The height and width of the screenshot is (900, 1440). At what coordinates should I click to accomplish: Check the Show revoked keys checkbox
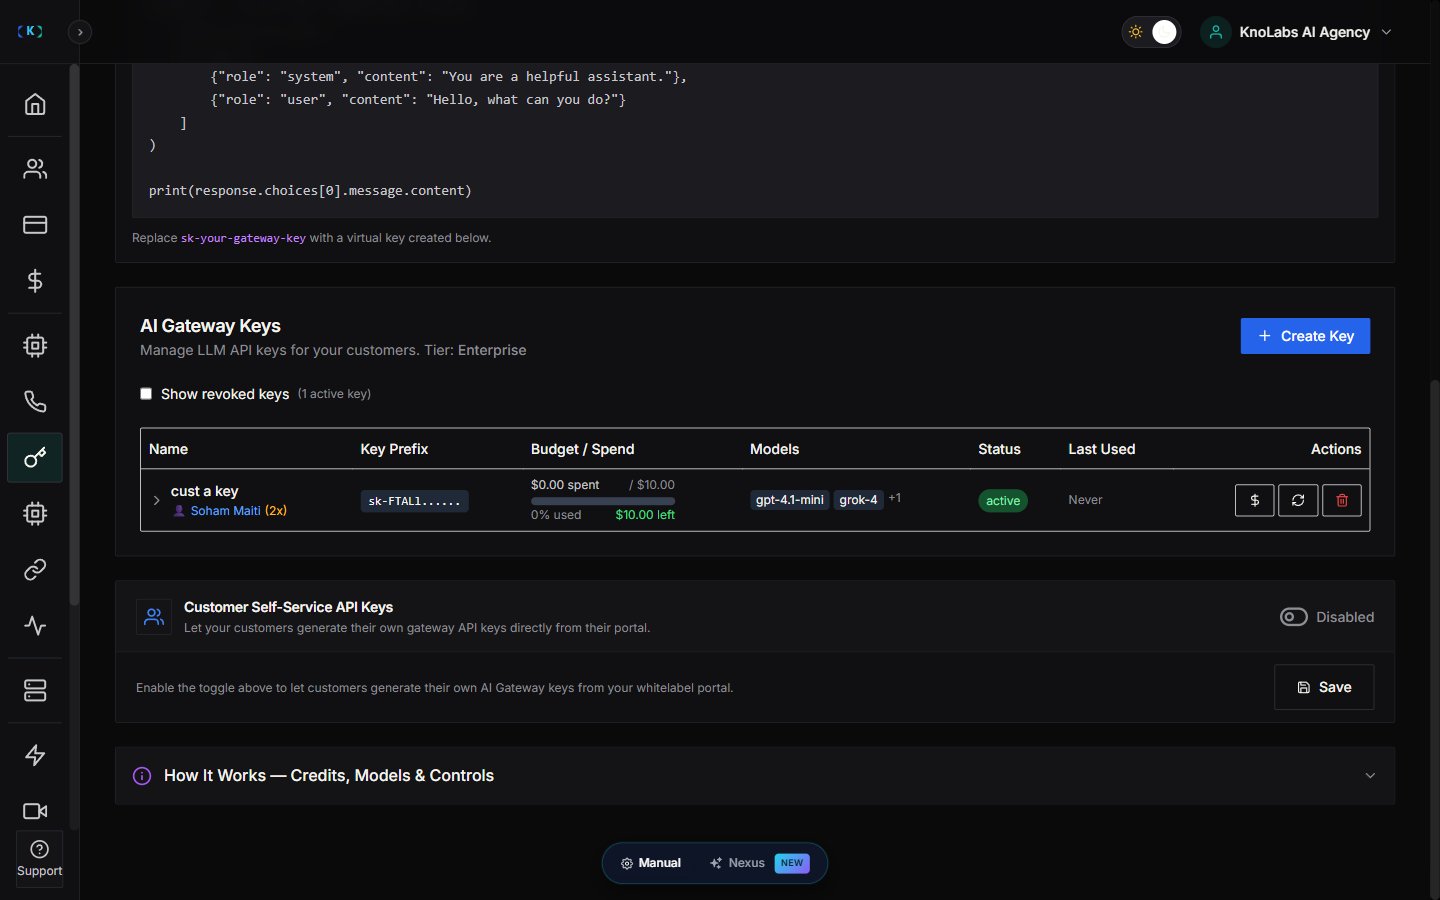(146, 394)
